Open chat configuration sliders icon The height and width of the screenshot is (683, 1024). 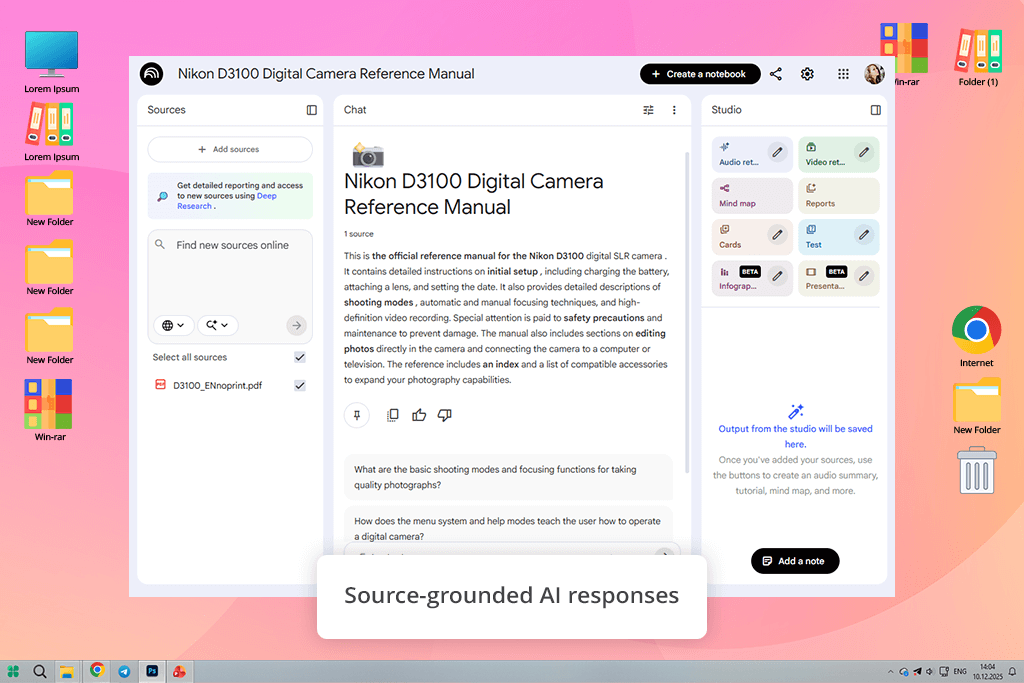648,110
